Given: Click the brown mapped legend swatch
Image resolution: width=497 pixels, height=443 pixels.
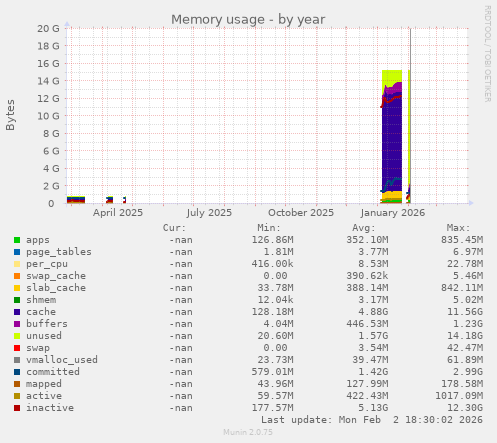Looking at the screenshot, I should [17, 384].
